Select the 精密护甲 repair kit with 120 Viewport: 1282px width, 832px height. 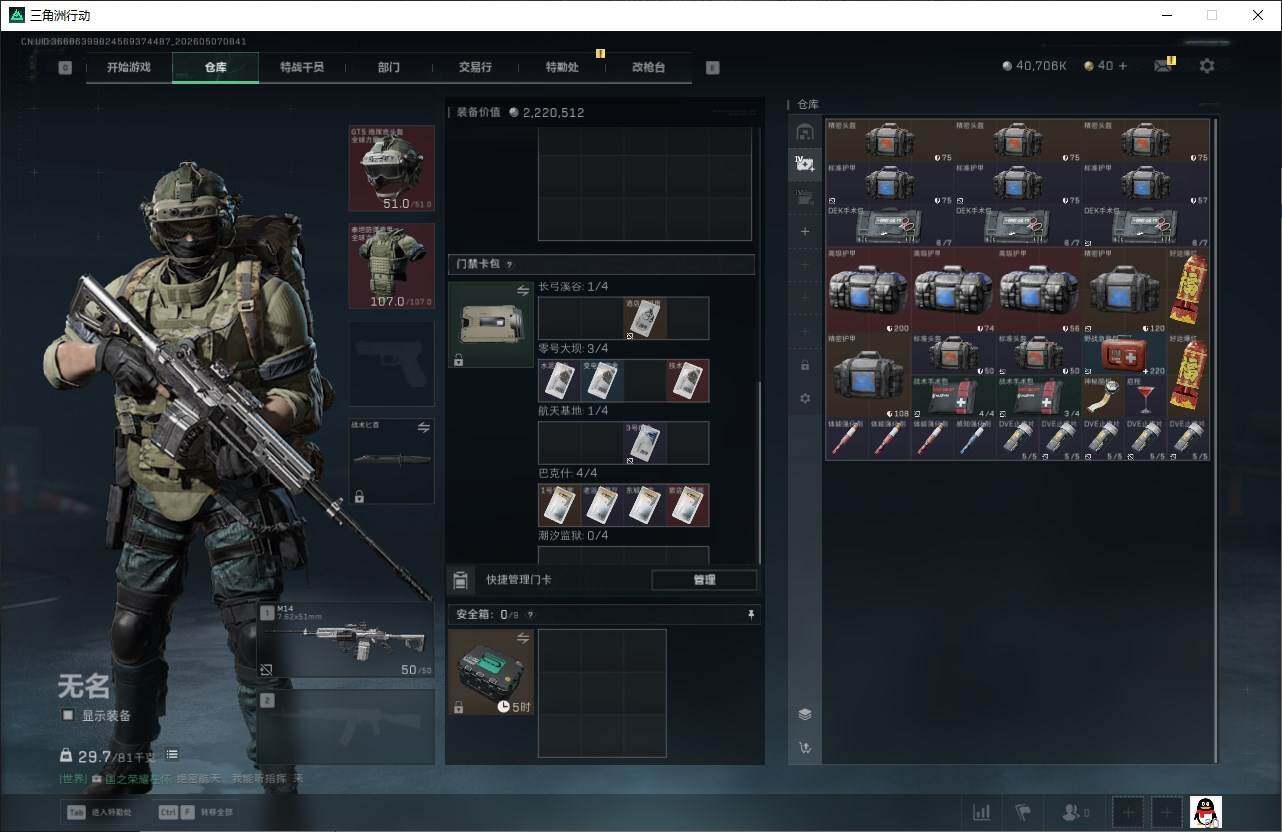click(1125, 290)
